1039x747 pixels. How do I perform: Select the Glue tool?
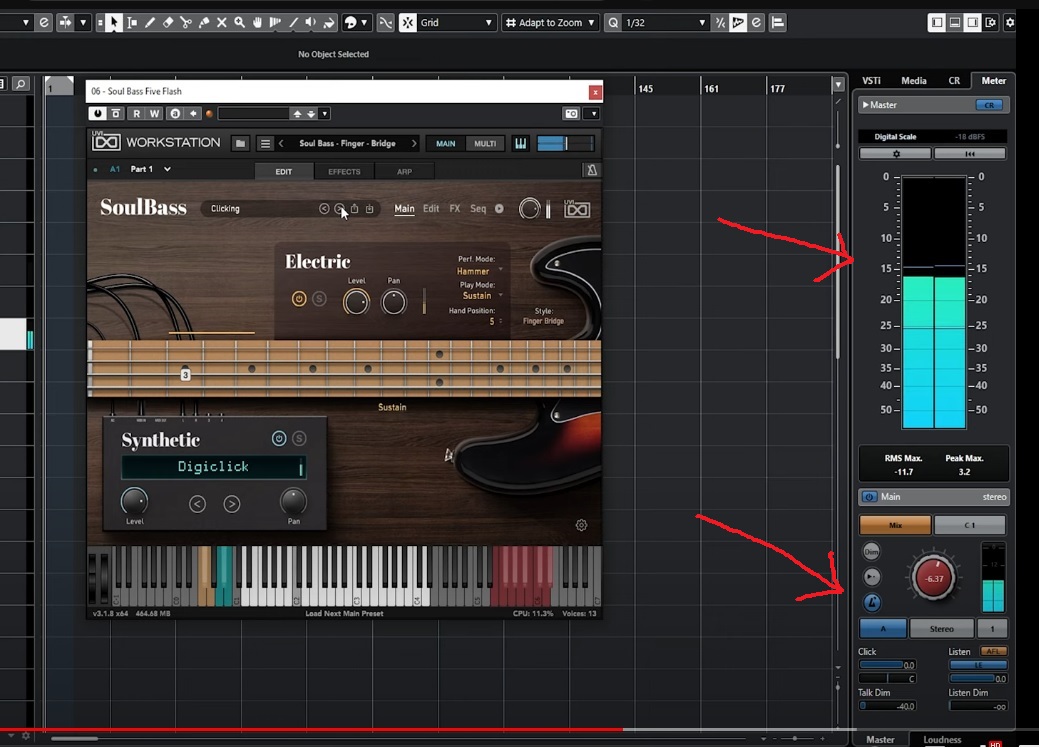pyautogui.click(x=203, y=23)
